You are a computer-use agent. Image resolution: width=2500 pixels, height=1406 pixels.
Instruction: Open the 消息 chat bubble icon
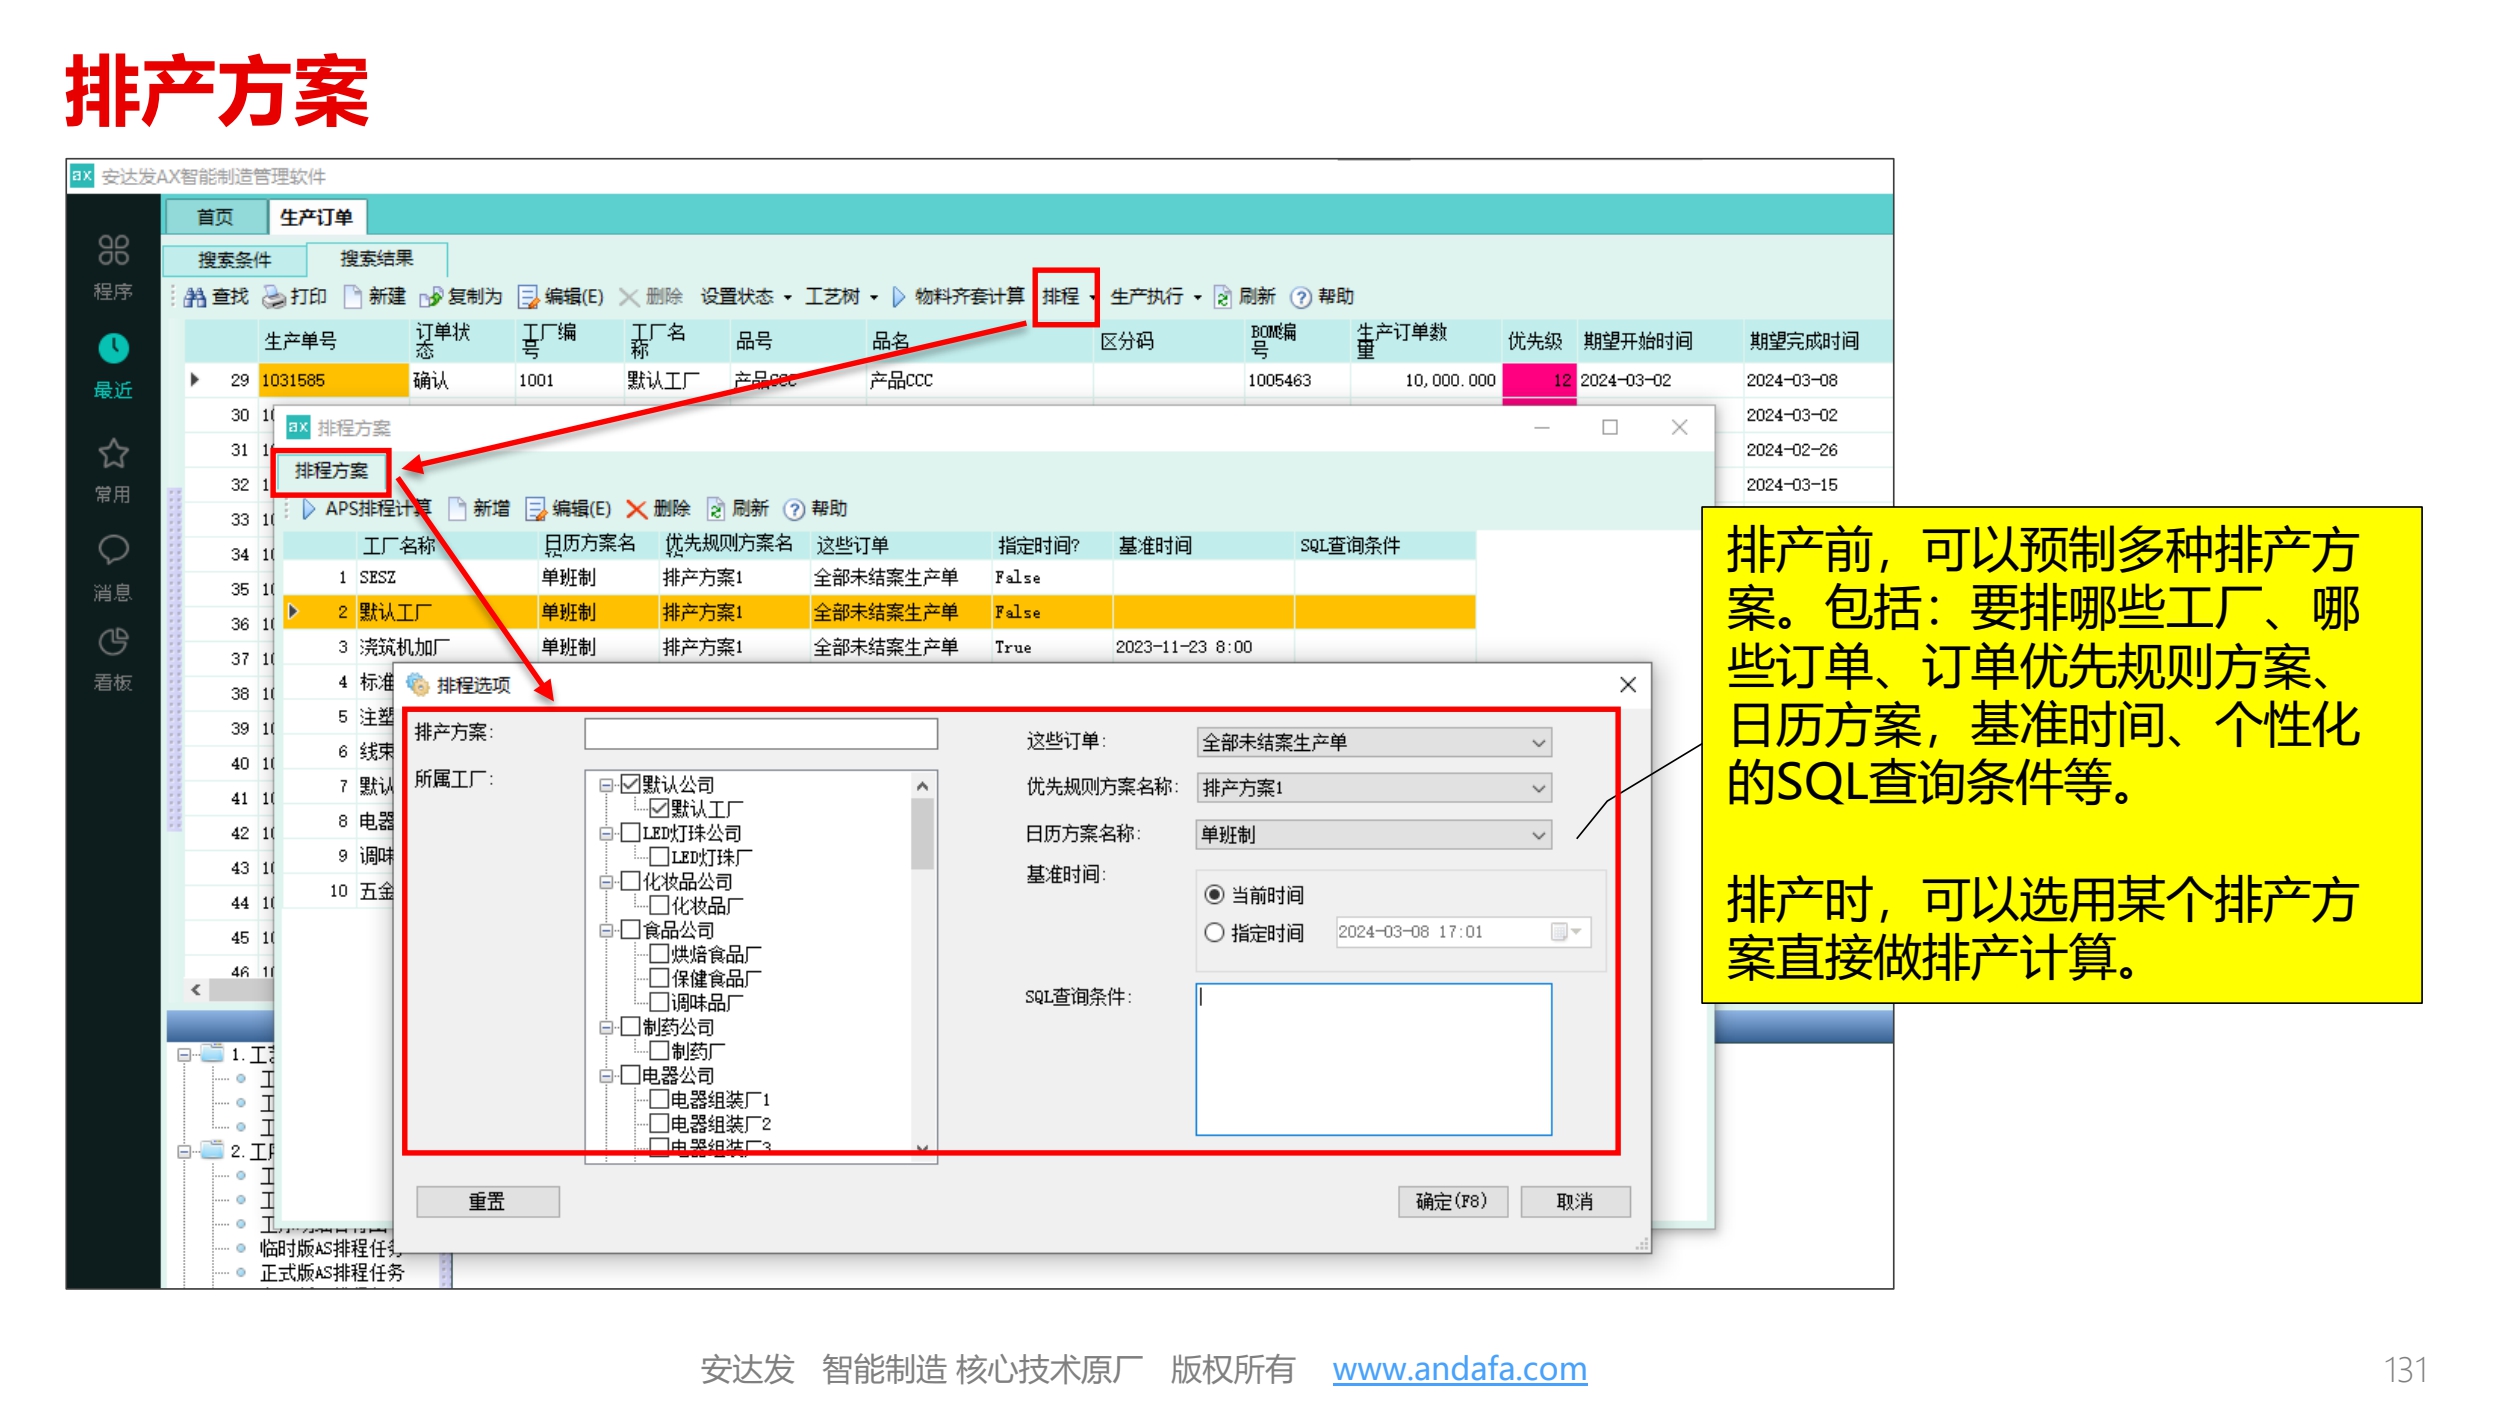click(113, 549)
